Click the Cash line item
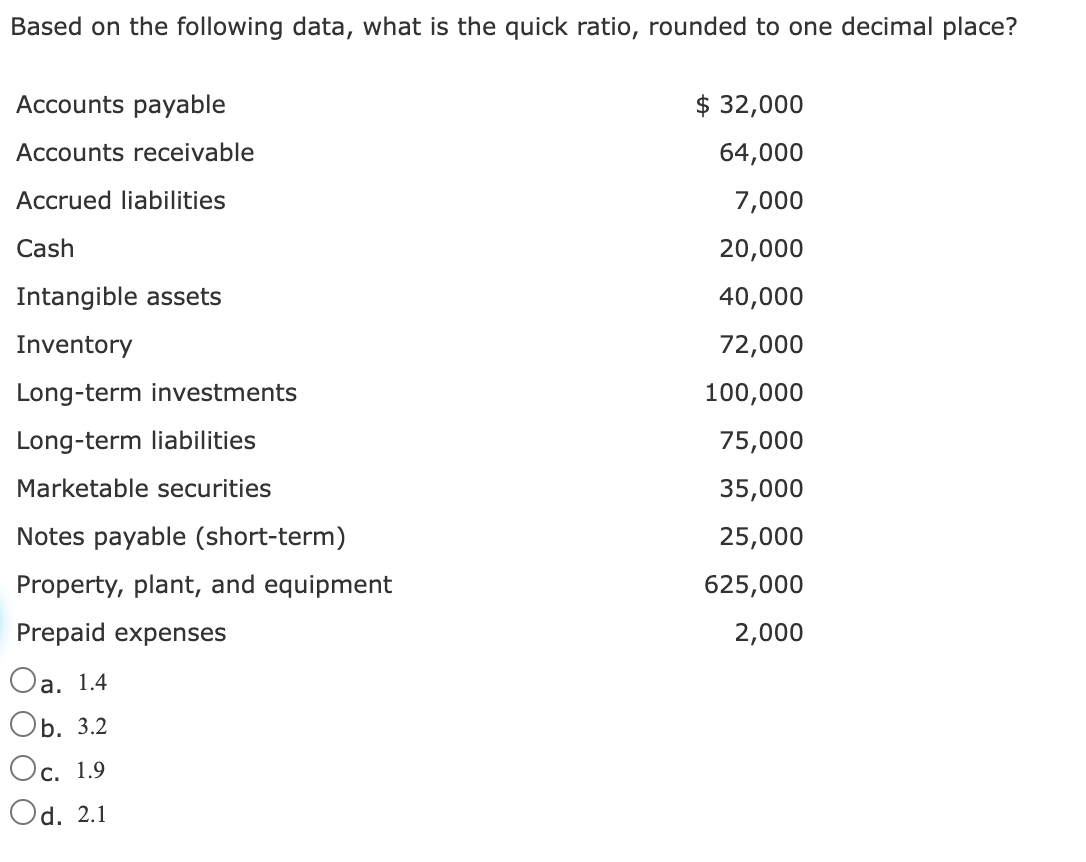Viewport: 1086px width, 862px height. [x=45, y=249]
